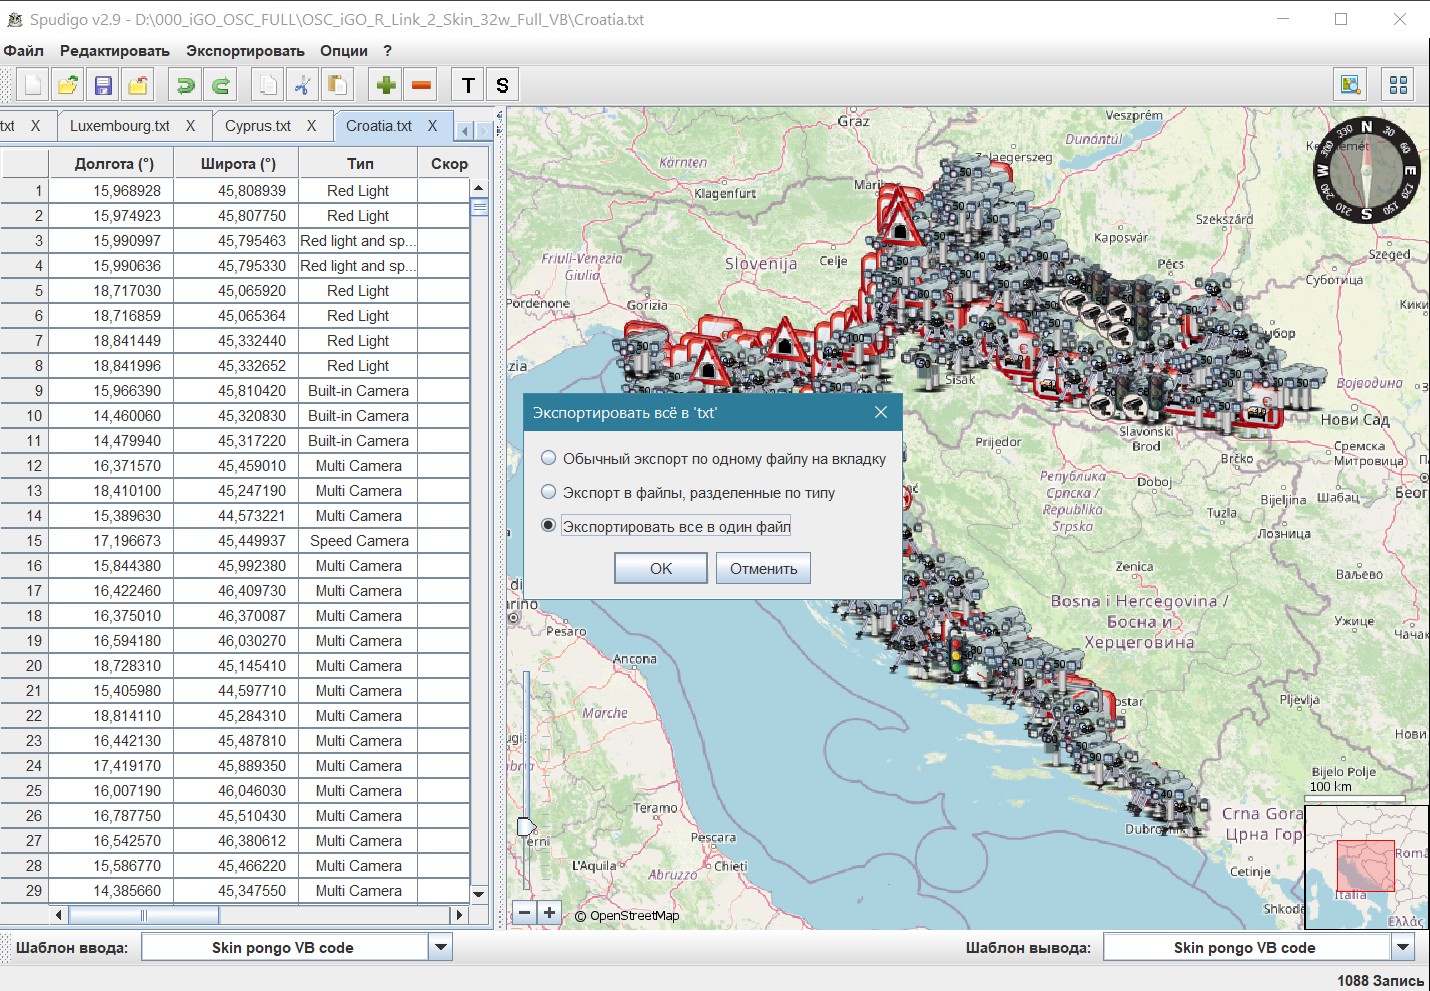Open the Редактировать menu

(115, 50)
